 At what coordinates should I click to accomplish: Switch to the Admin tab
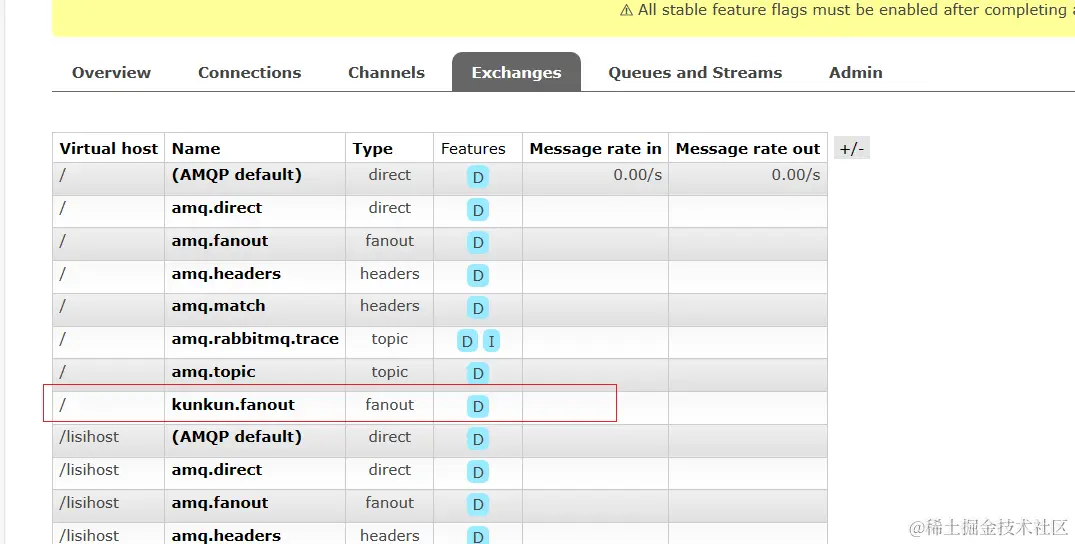tap(856, 73)
